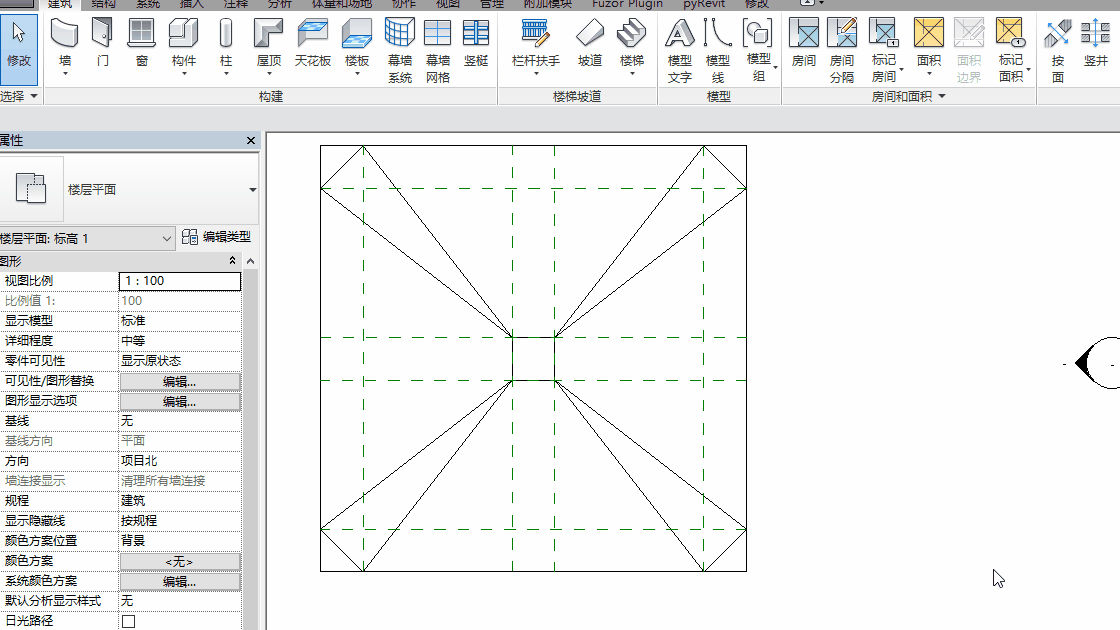Select the Ramp (坡道) tool

click(x=590, y=43)
